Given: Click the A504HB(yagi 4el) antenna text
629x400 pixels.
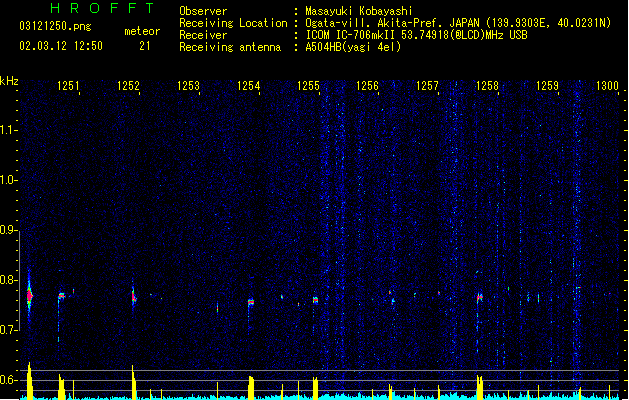Looking at the screenshot, I should click(353, 47).
